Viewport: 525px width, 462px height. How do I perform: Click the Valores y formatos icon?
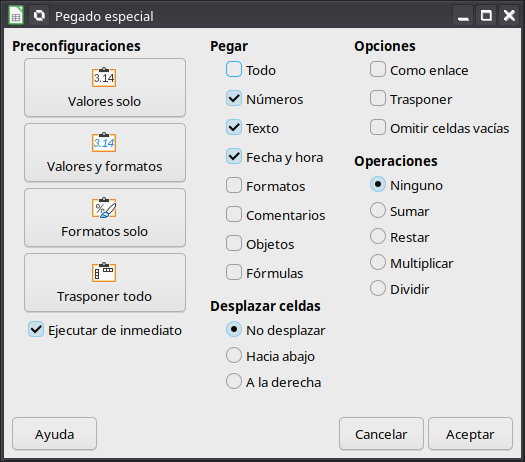pos(104,142)
